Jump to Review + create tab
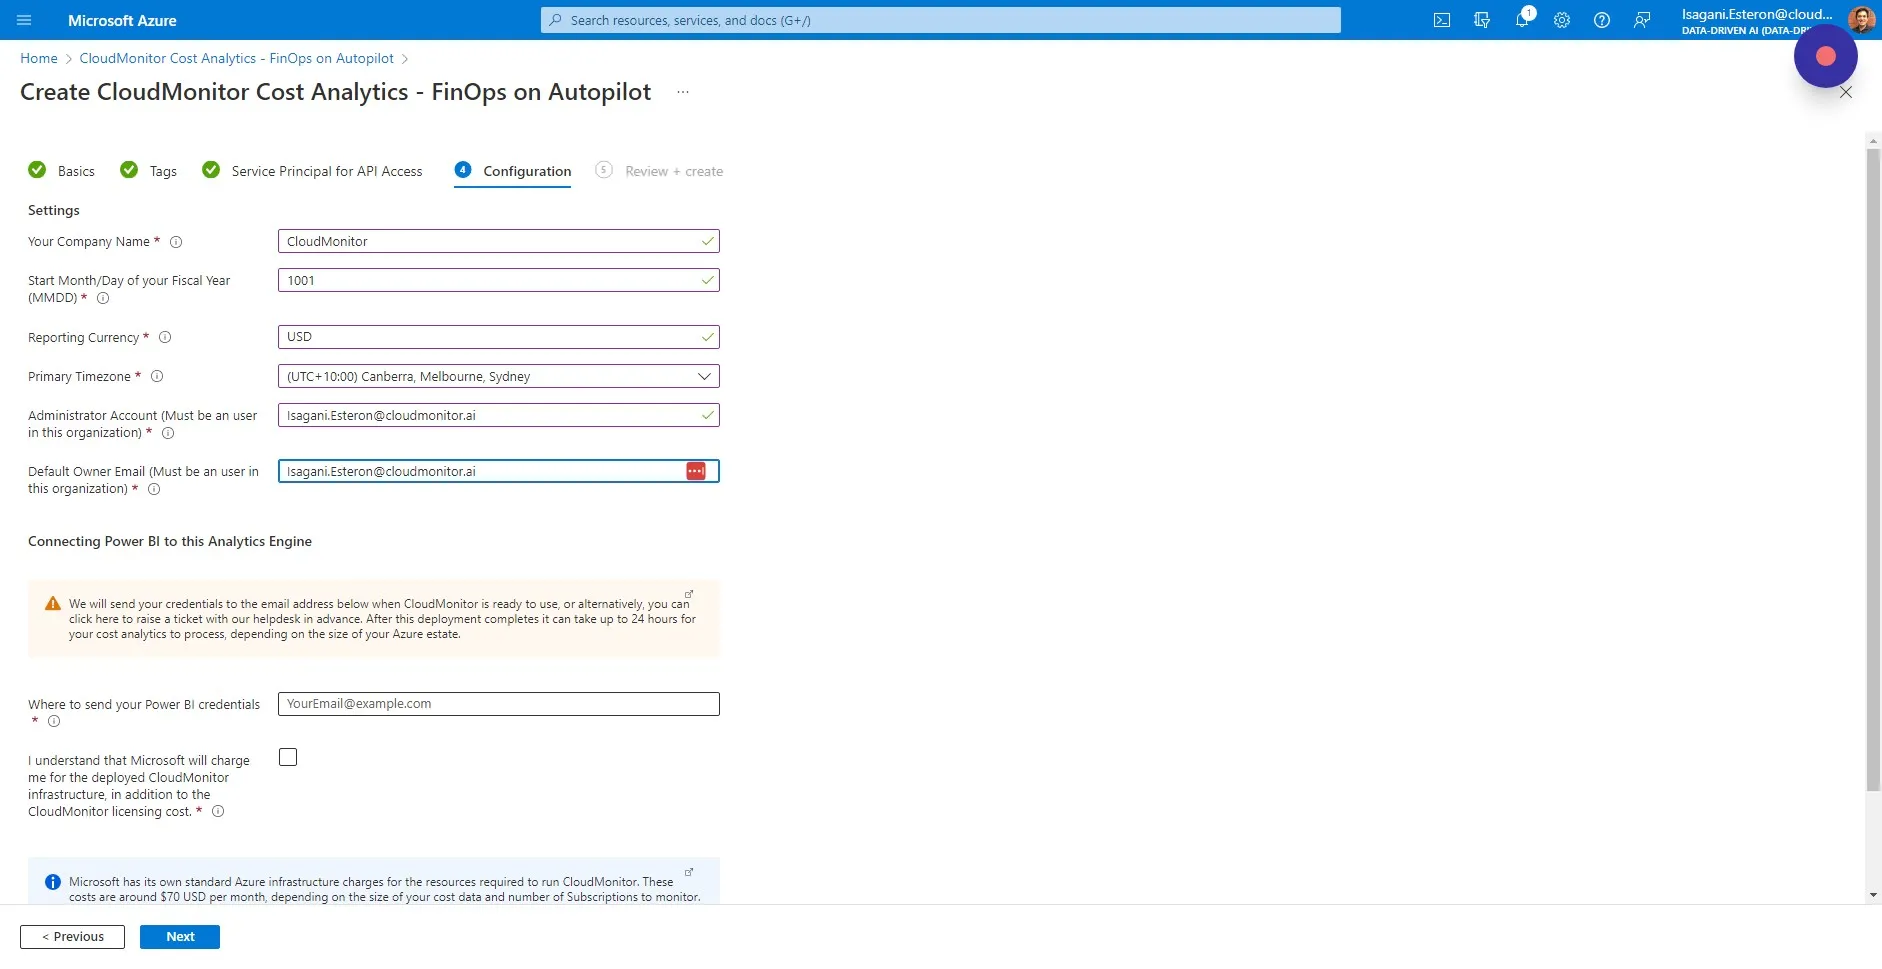This screenshot has width=1882, height=969. [659, 171]
